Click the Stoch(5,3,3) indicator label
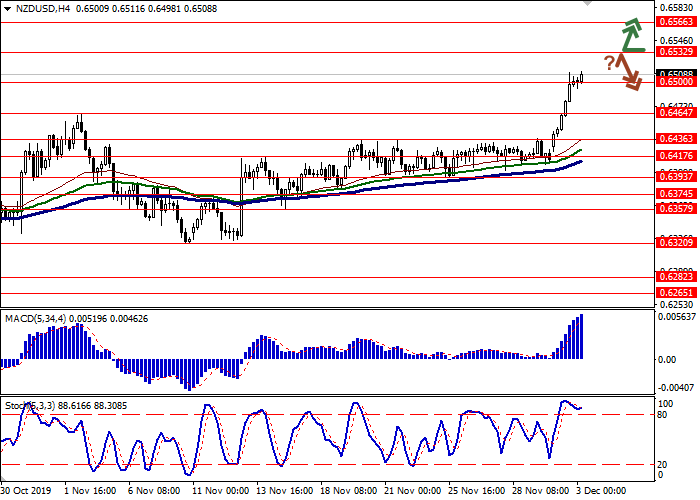This screenshot has width=700, height=500. pyautogui.click(x=31, y=406)
